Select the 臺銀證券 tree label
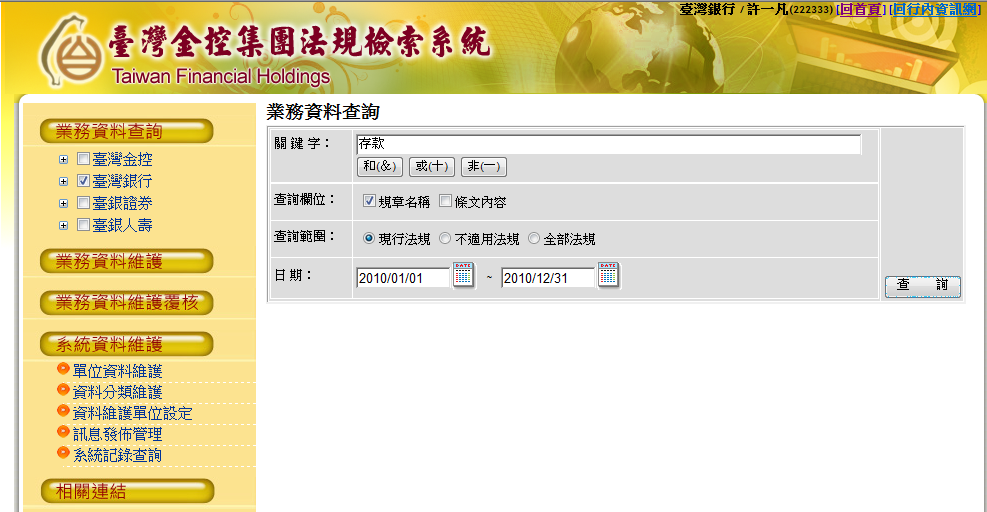This screenshot has height=512, width=987. coord(123,203)
